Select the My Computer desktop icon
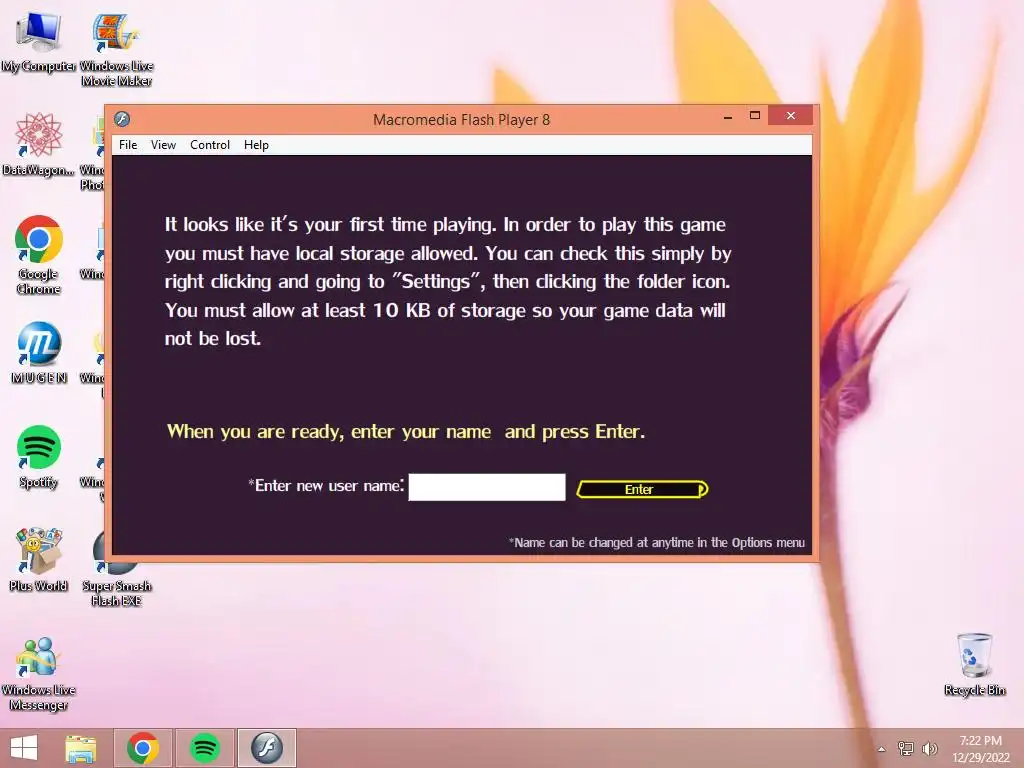The width and height of the screenshot is (1024, 768). point(39,42)
